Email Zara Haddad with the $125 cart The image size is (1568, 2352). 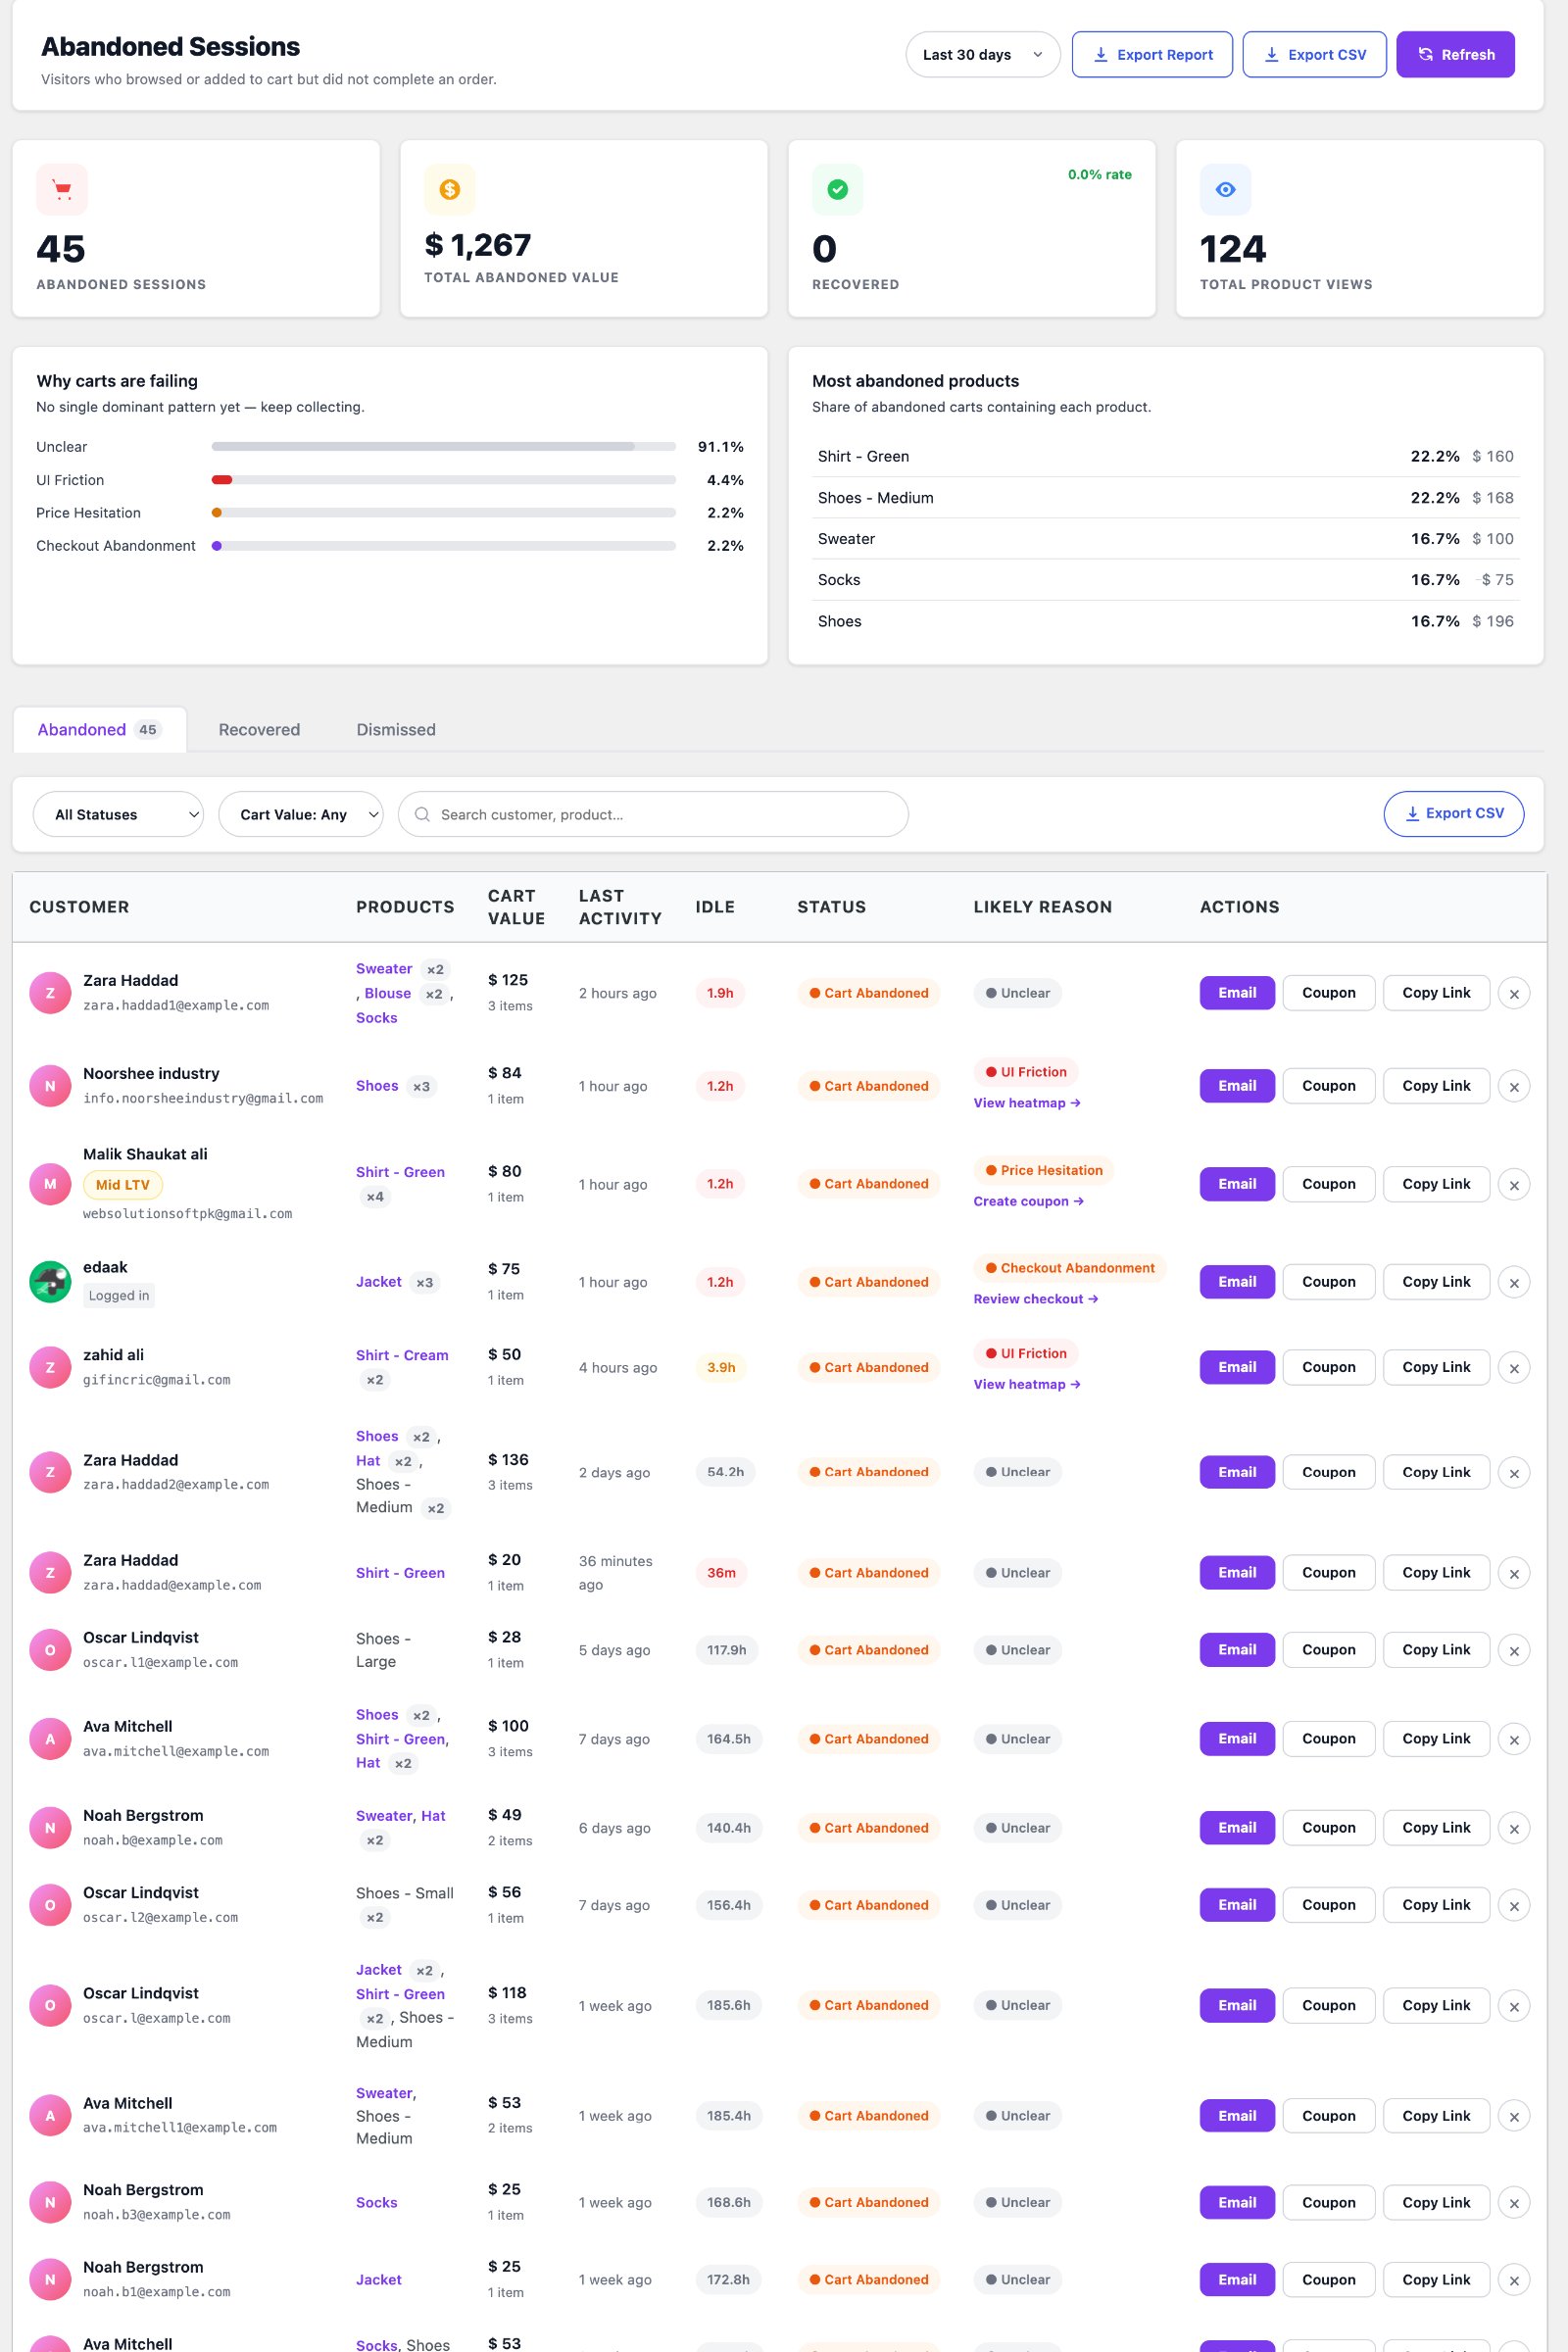[x=1237, y=993]
